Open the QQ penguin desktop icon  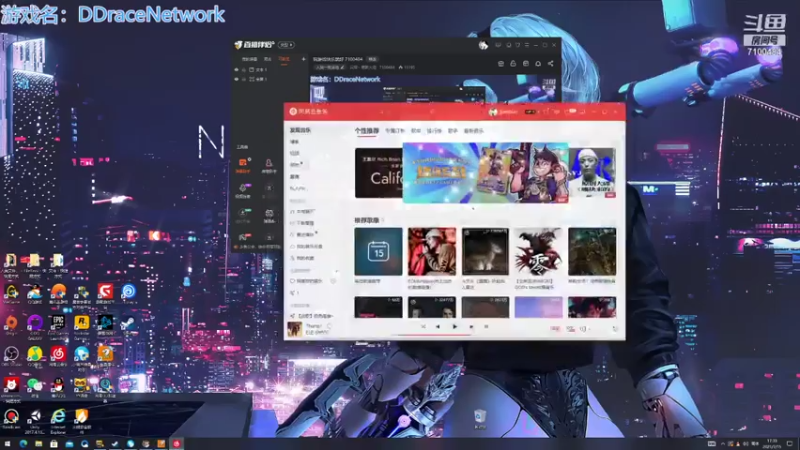(x=58, y=386)
